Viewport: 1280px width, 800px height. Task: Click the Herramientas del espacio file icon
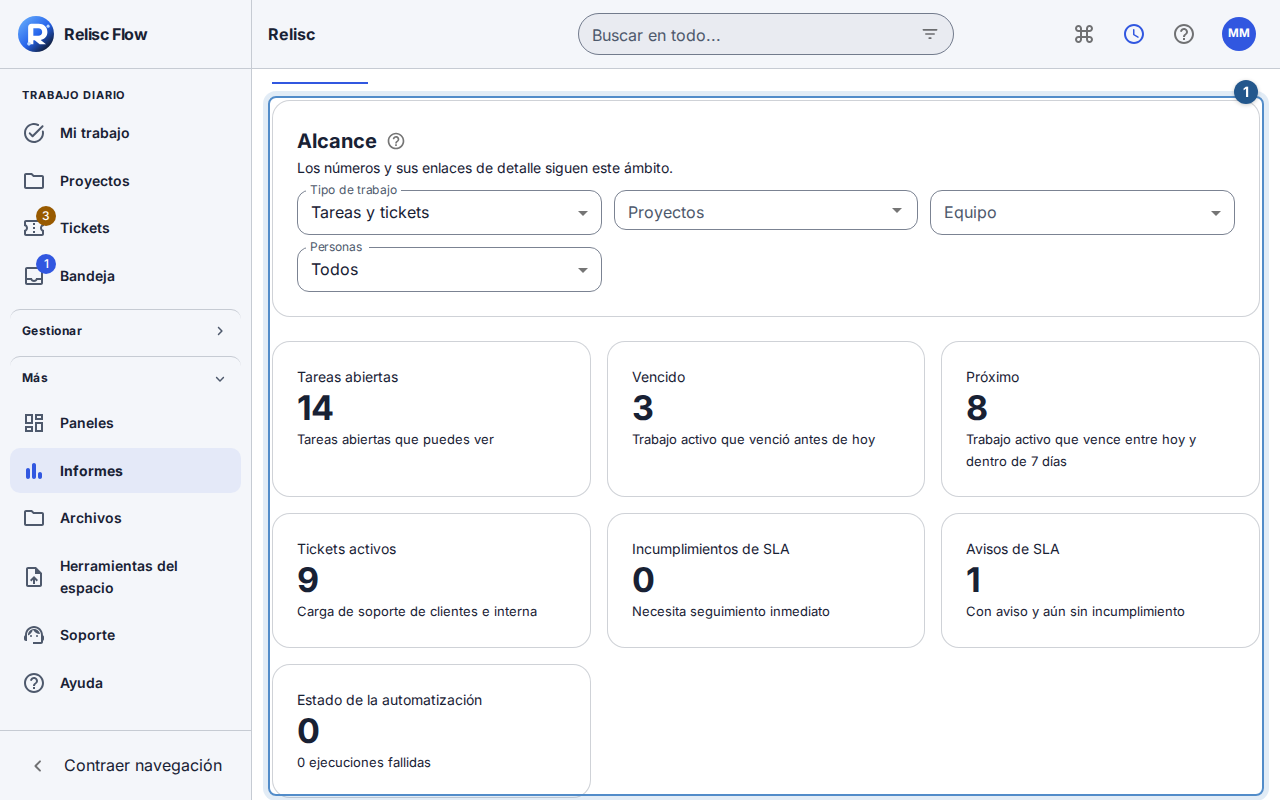pos(34,577)
